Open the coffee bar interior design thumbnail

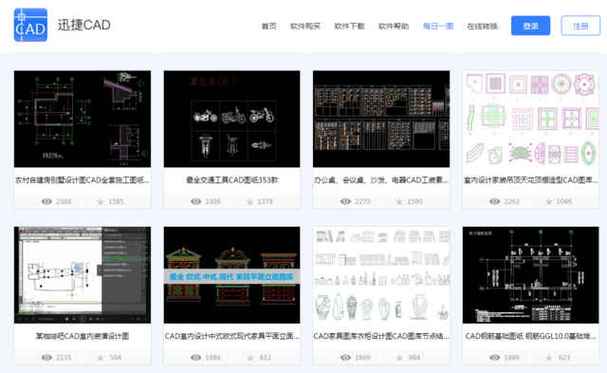(x=82, y=275)
